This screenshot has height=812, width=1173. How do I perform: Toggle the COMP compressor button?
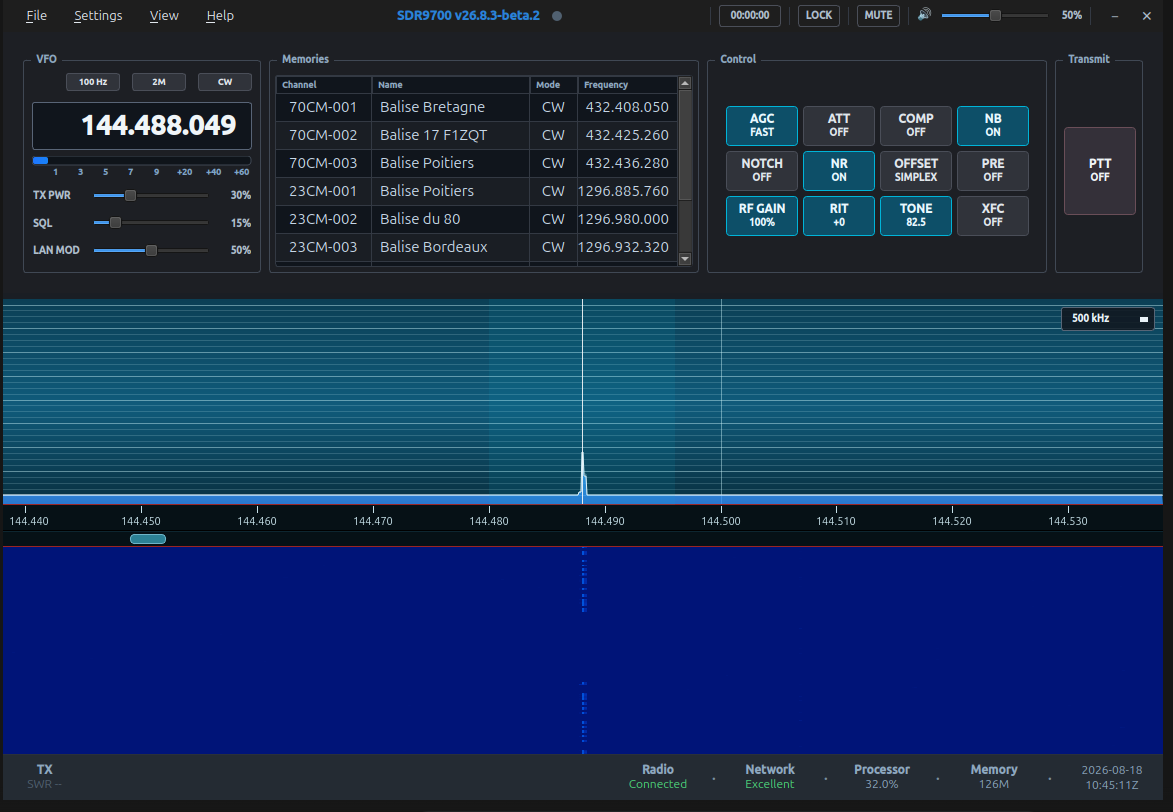click(x=916, y=125)
